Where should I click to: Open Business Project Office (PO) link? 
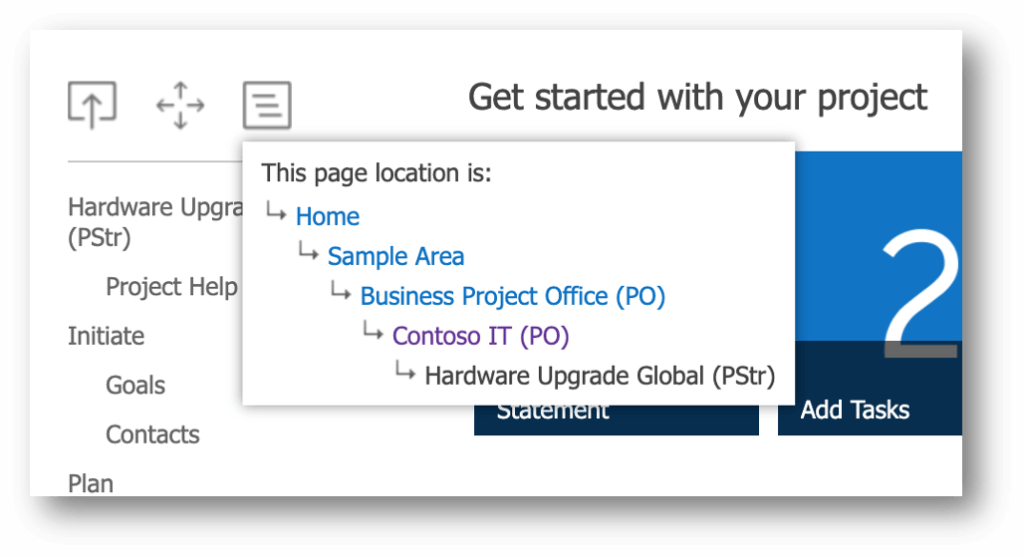512,296
